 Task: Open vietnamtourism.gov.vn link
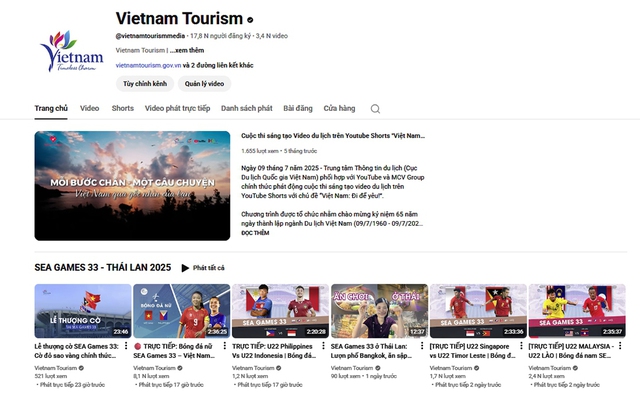[148, 65]
